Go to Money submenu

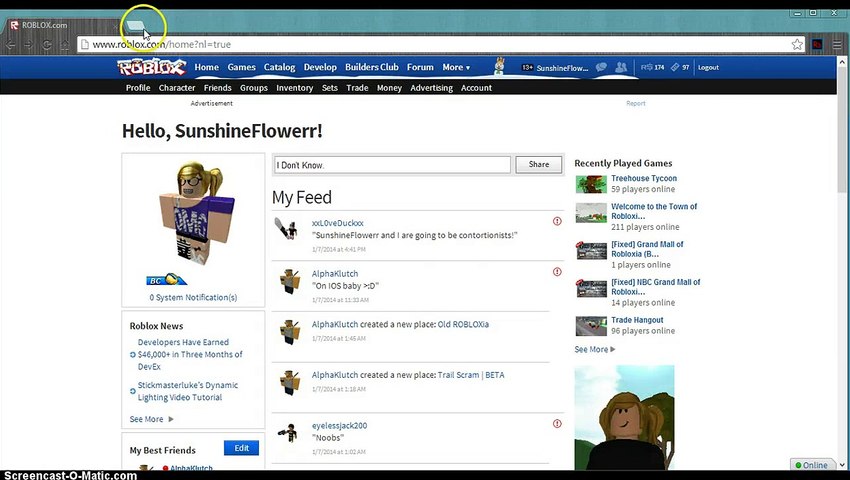point(389,87)
